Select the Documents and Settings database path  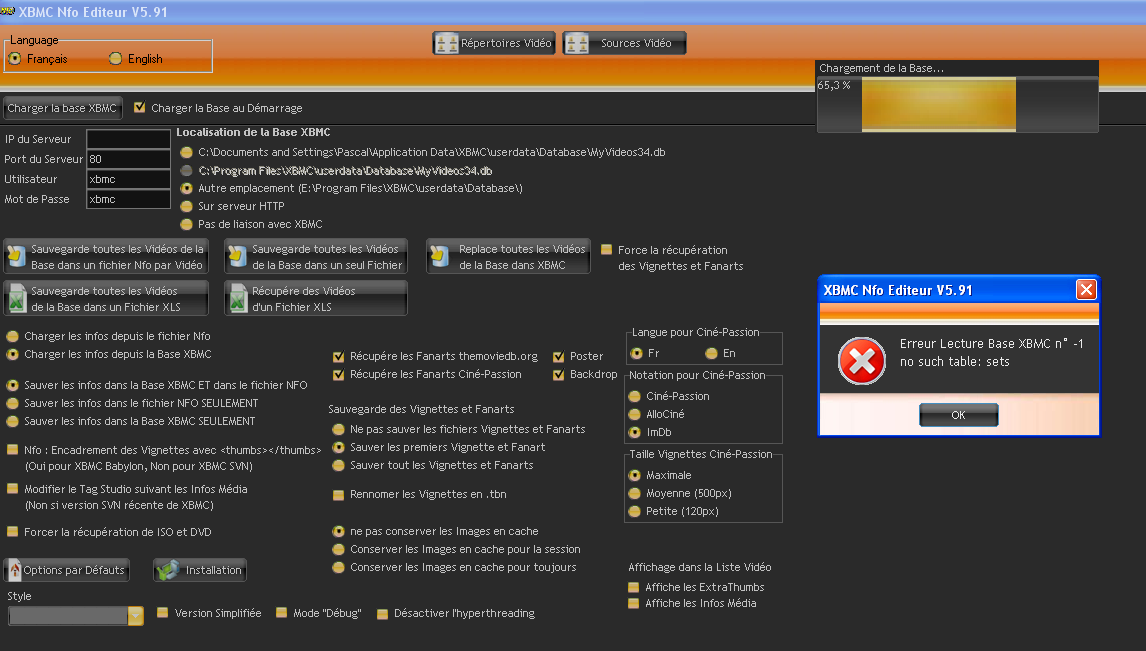186,152
